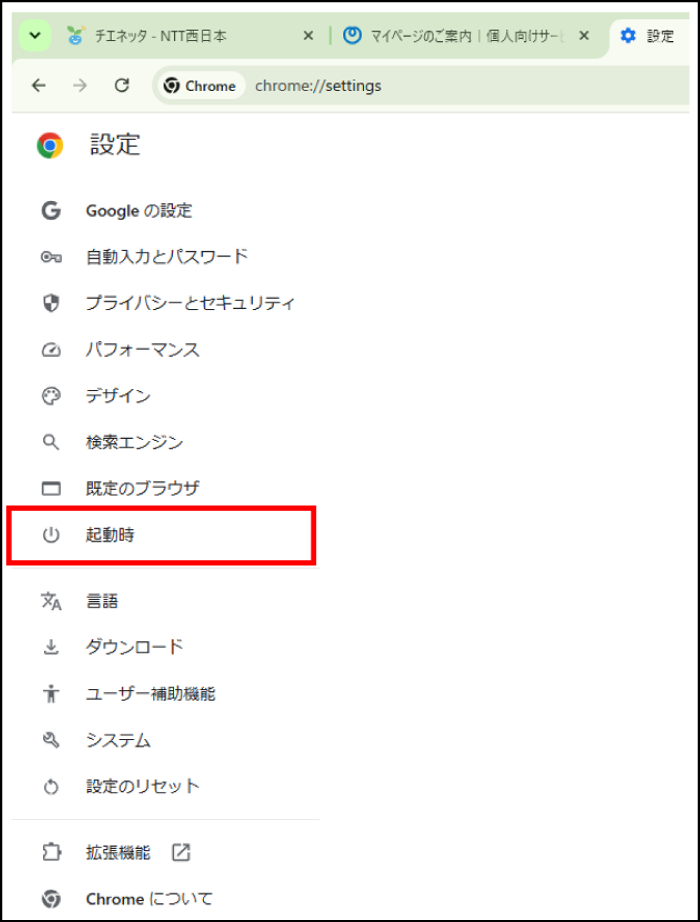Reload the page with the refresh icon
The width and height of the screenshot is (700, 922).
(122, 86)
